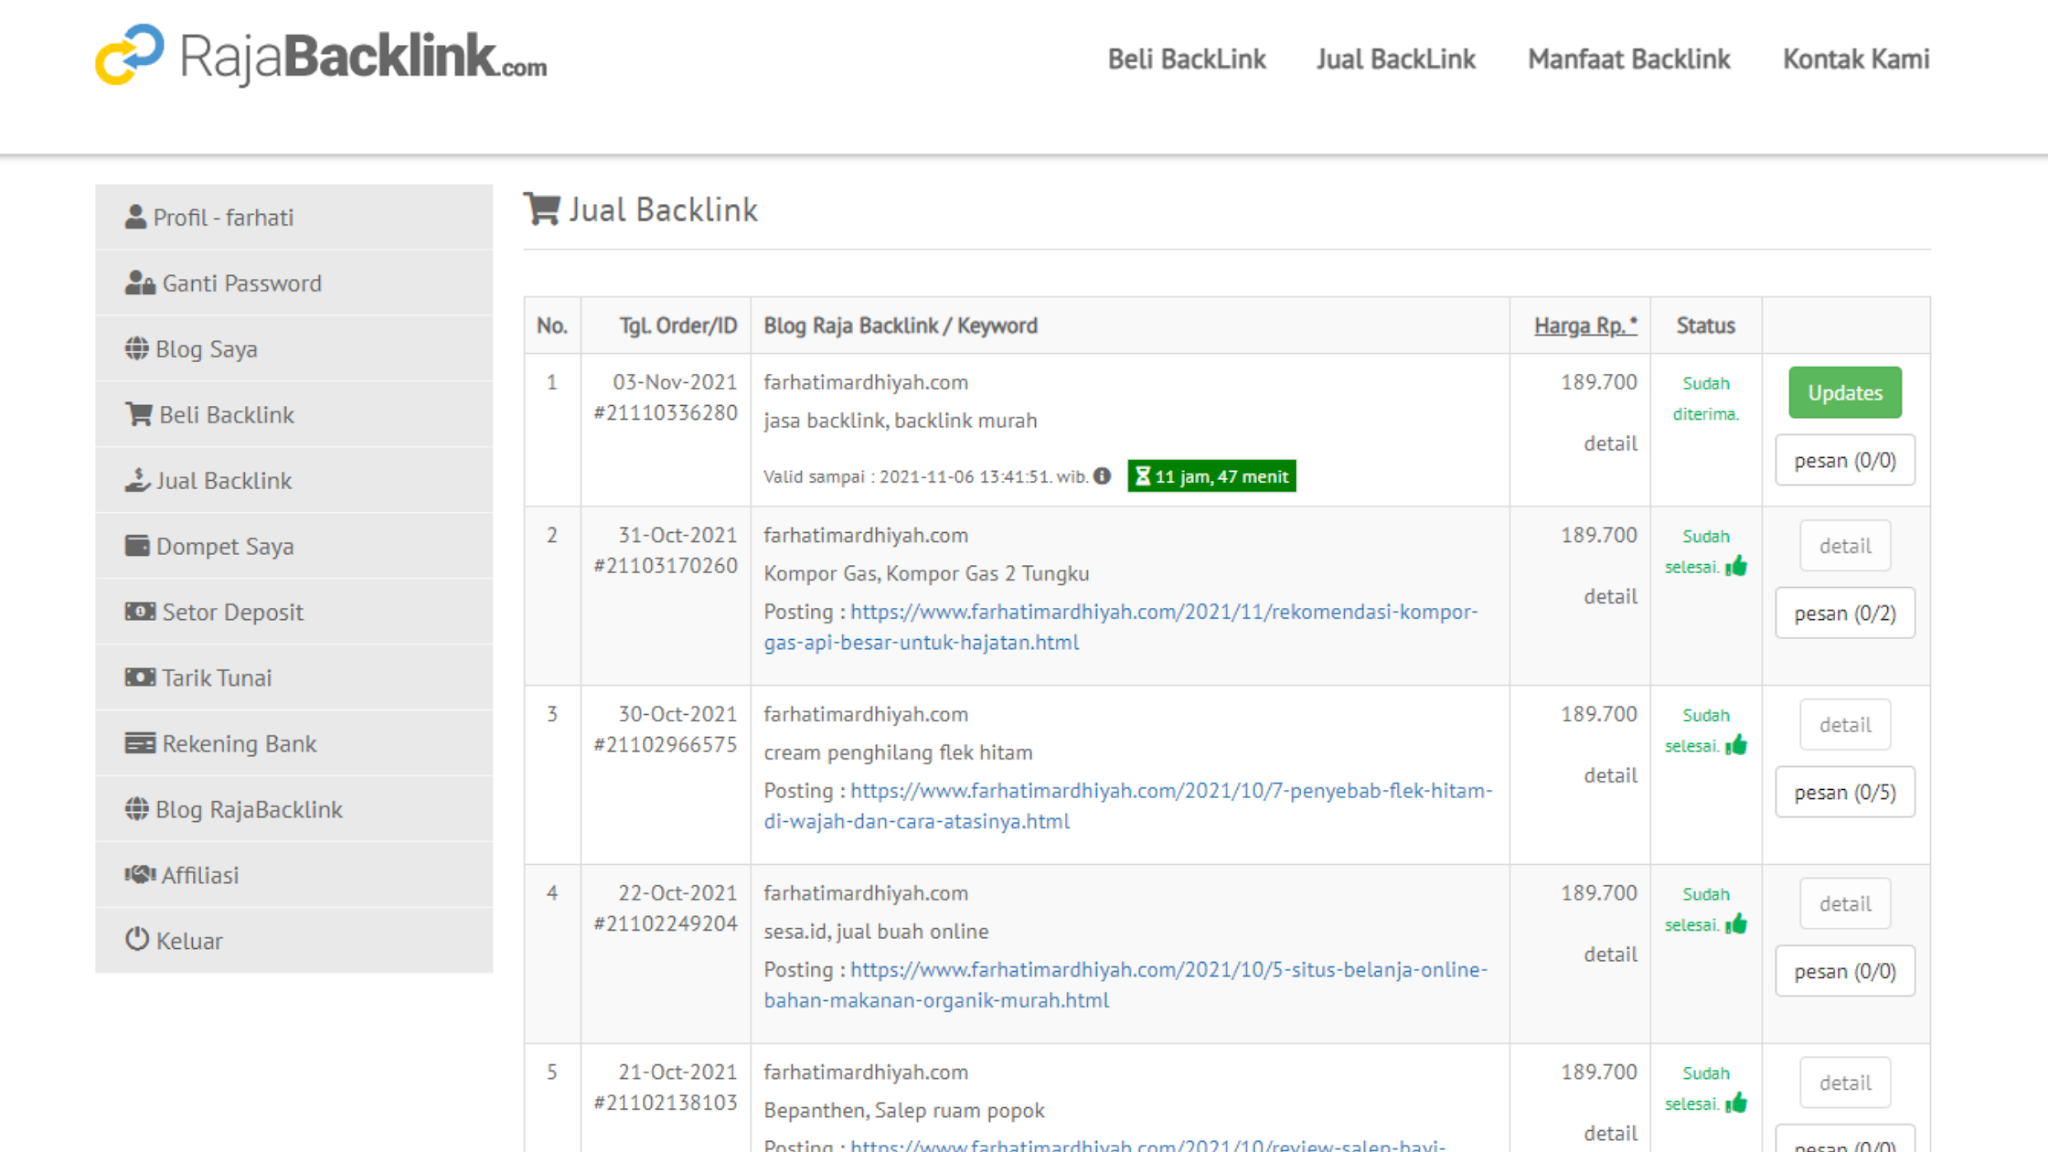2048x1152 pixels.
Task: Sort by Harga Rp. column header
Action: [x=1585, y=325]
